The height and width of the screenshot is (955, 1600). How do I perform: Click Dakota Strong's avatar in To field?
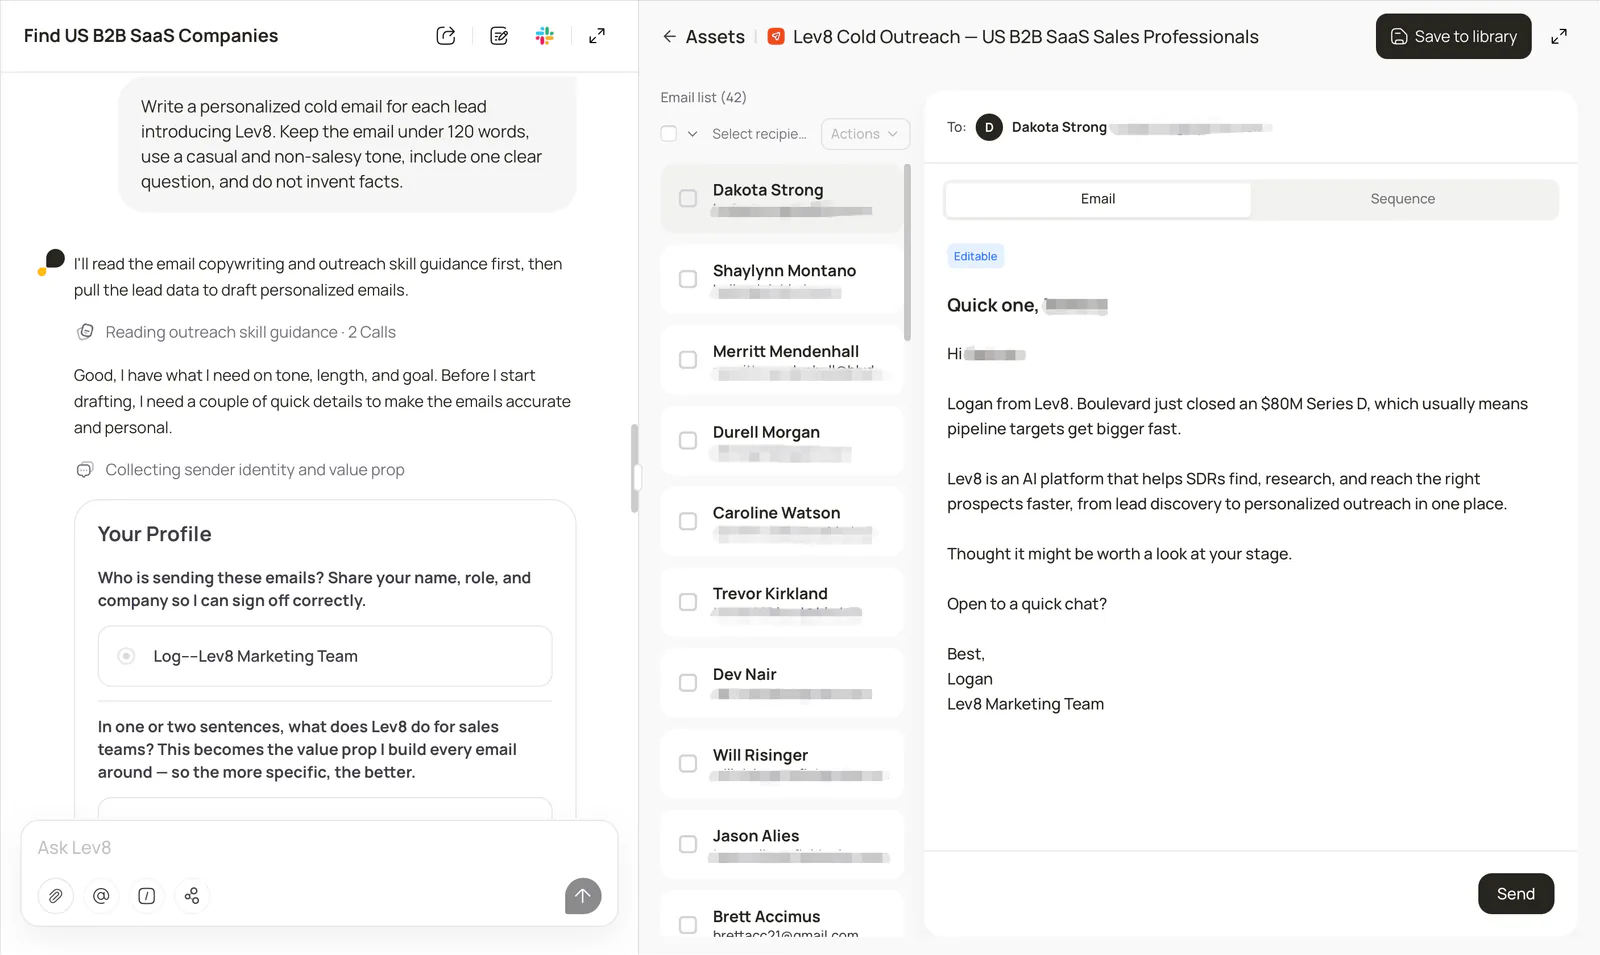point(989,127)
